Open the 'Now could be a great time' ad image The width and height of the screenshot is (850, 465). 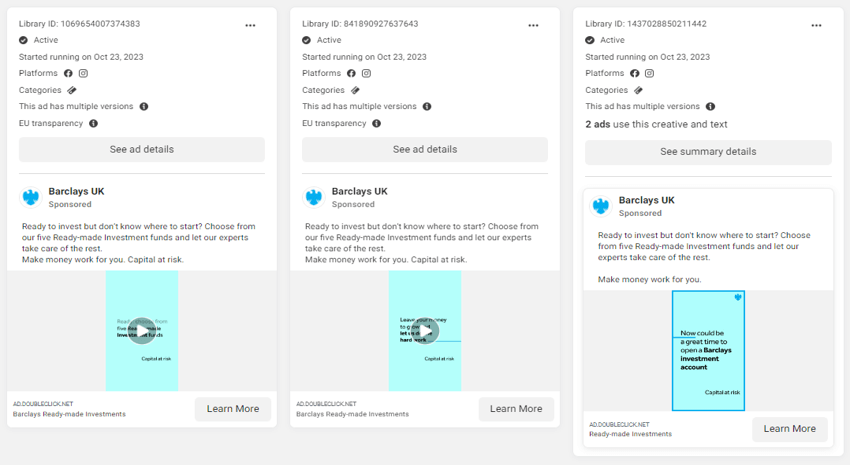(708, 351)
